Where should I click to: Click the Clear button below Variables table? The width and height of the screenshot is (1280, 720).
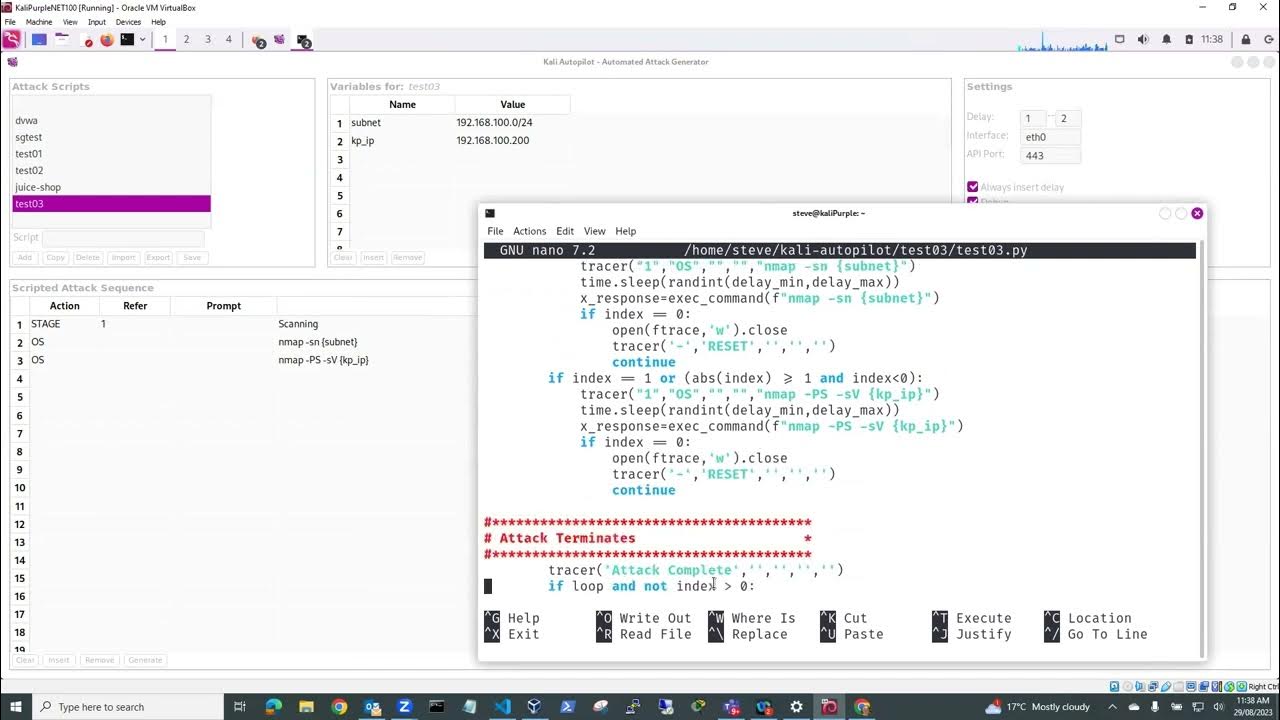coord(343,257)
